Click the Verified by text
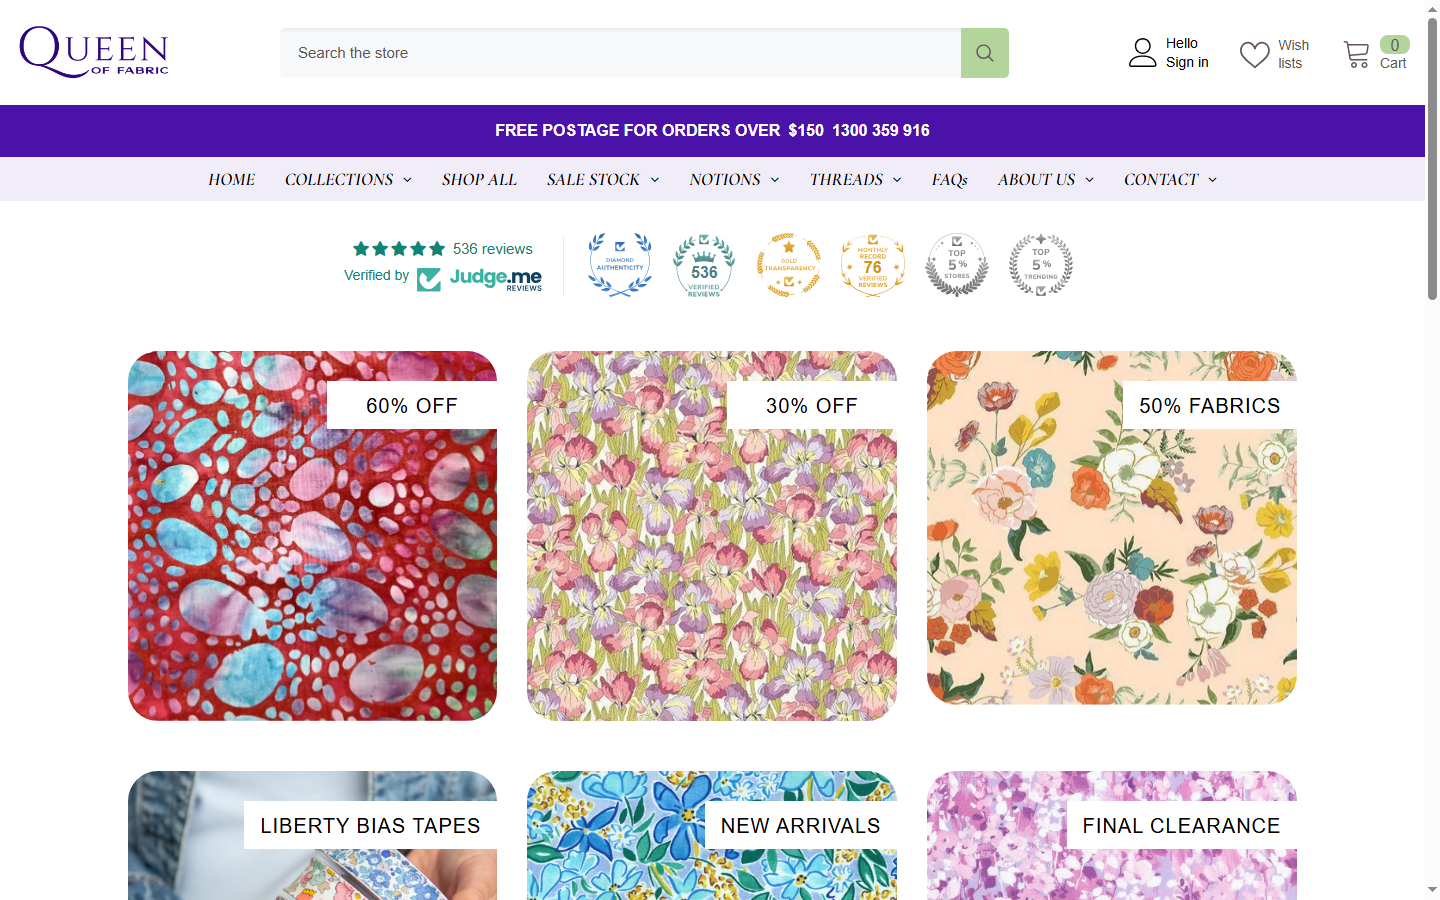This screenshot has height=900, width=1440. [x=376, y=275]
